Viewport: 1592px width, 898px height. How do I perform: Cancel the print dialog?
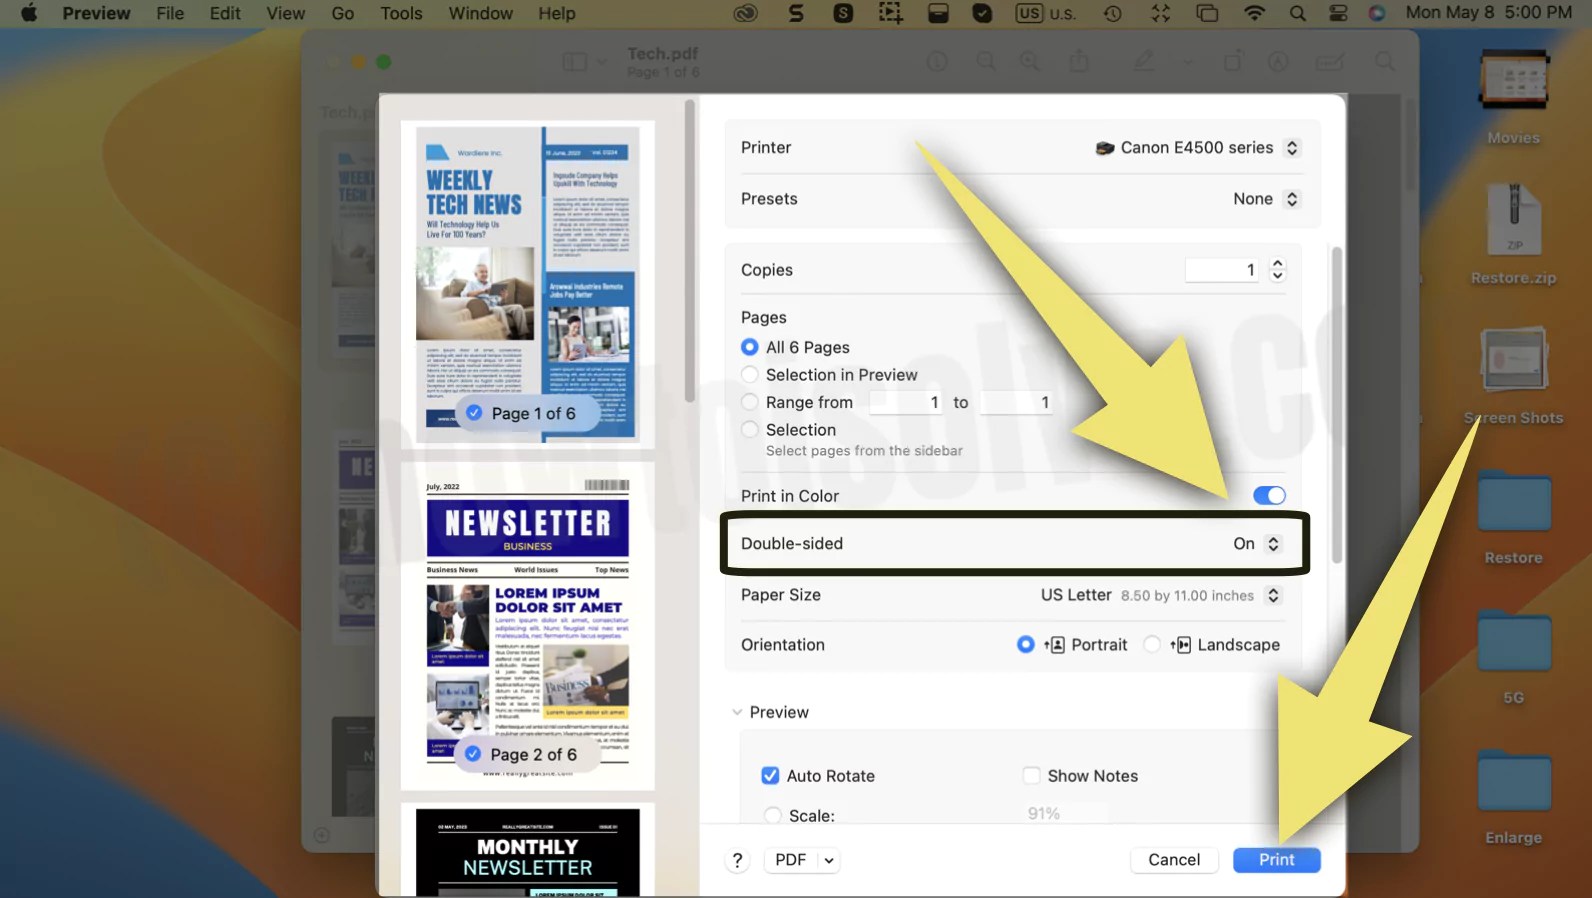(1174, 860)
